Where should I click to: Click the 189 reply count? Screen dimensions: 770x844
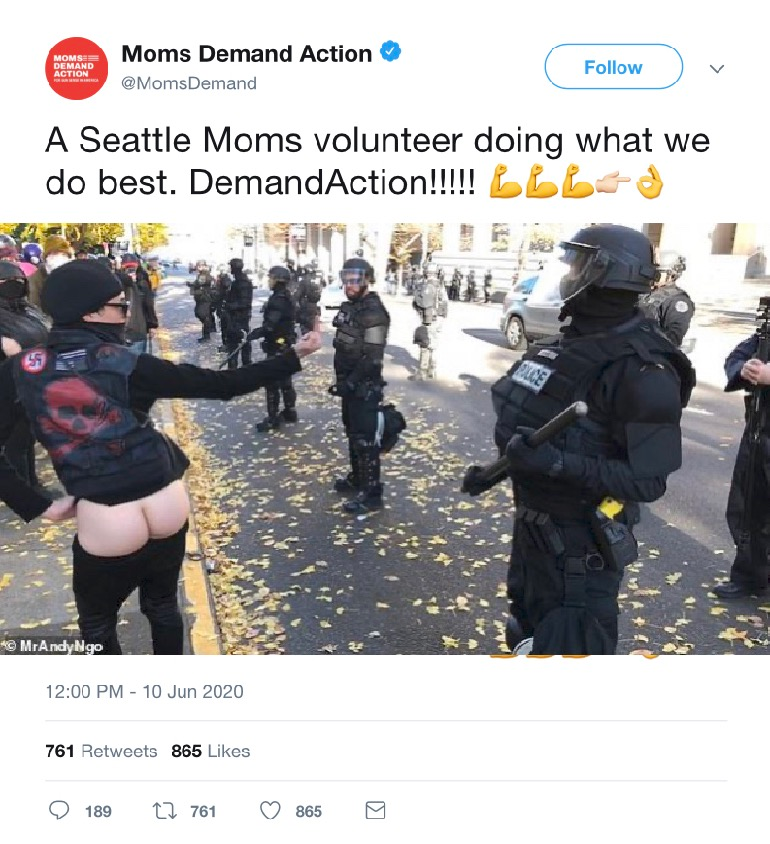point(98,811)
